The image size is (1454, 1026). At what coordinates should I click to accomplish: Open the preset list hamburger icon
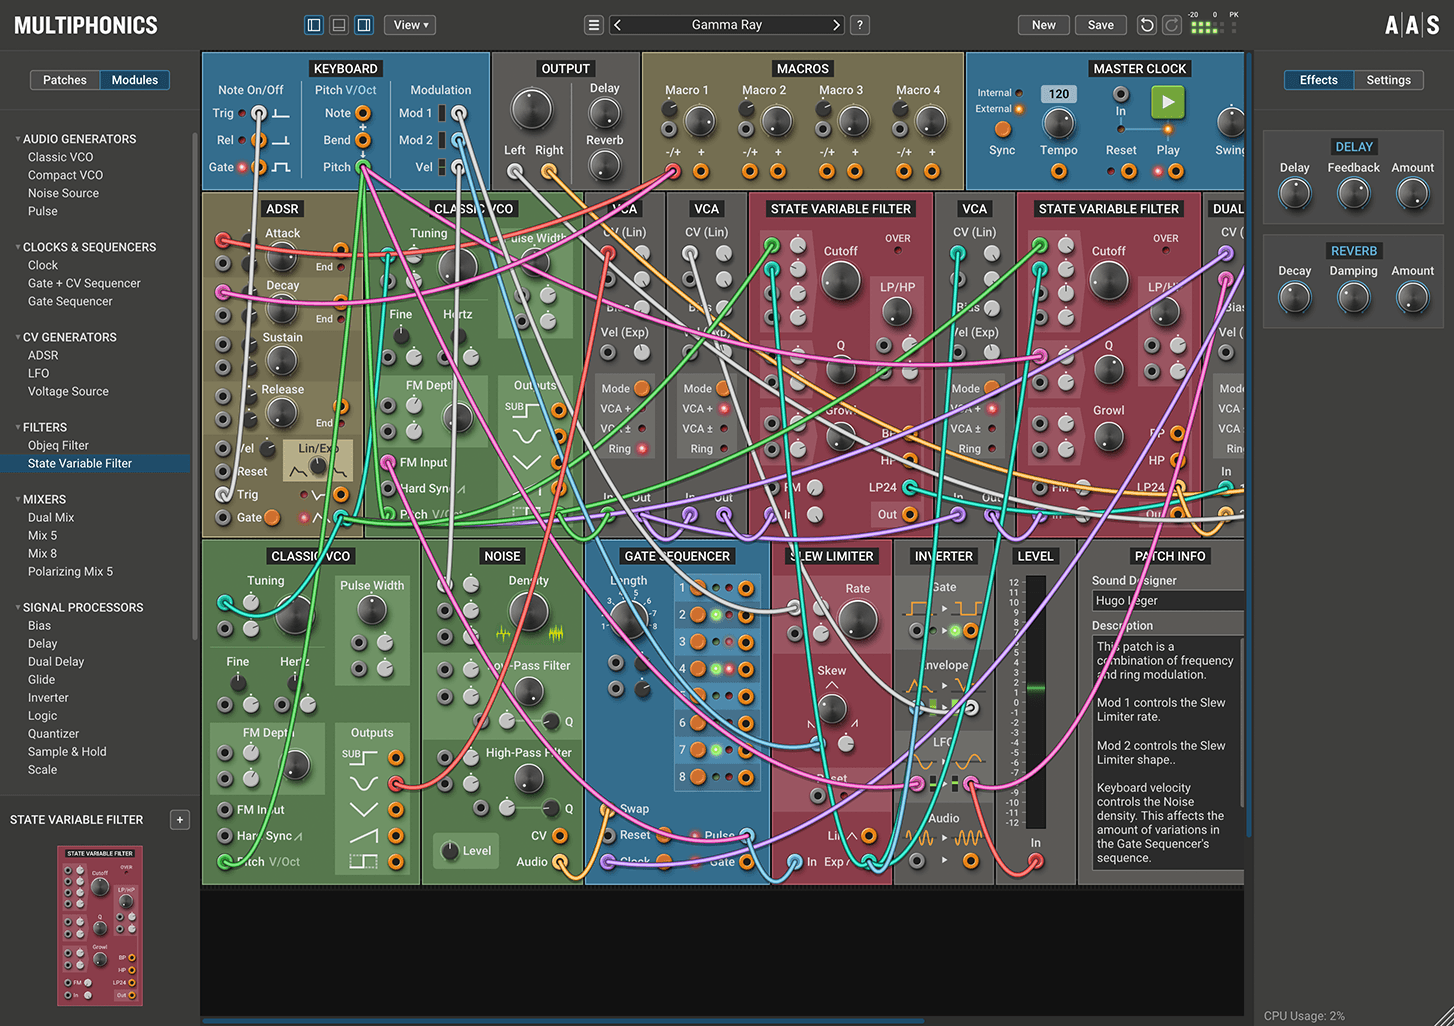click(x=594, y=24)
